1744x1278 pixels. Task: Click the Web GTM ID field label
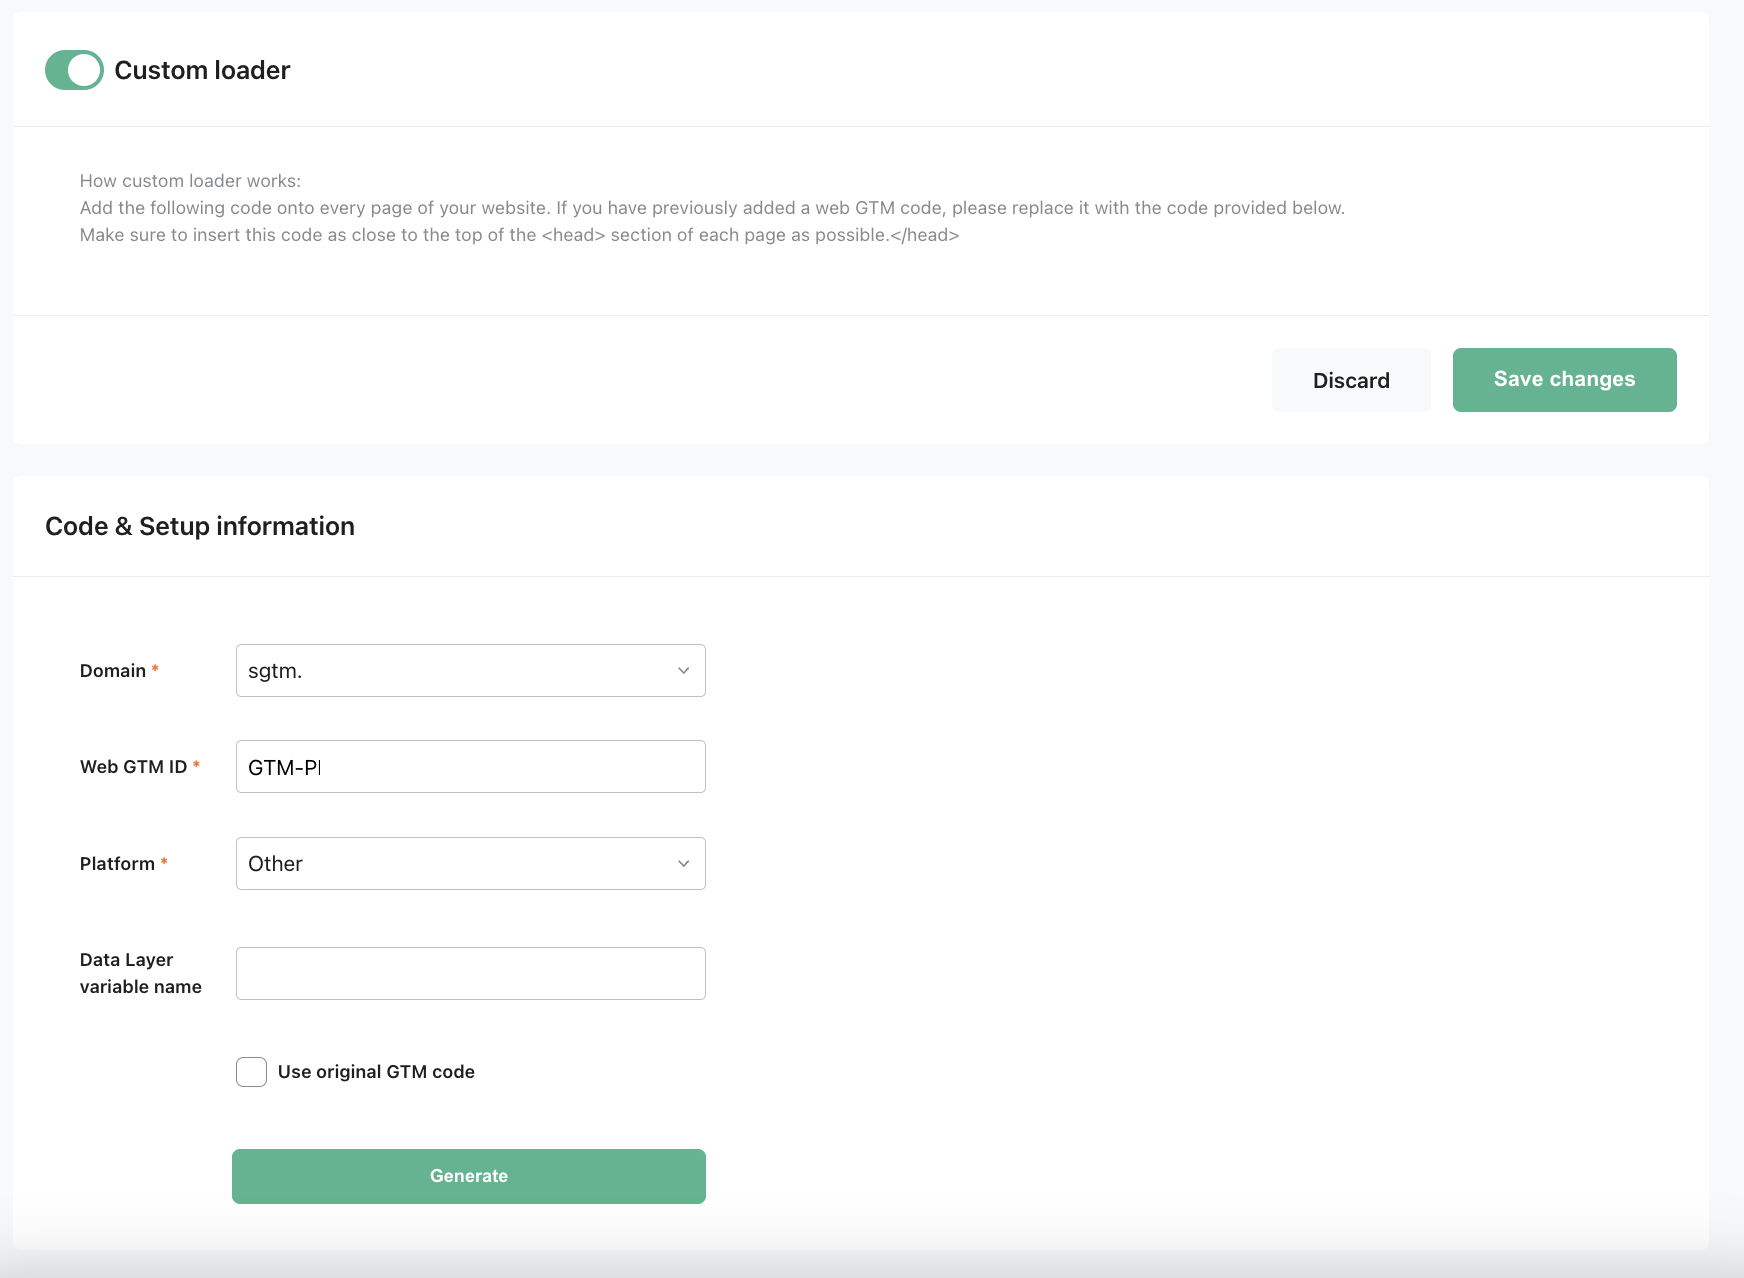(x=133, y=767)
